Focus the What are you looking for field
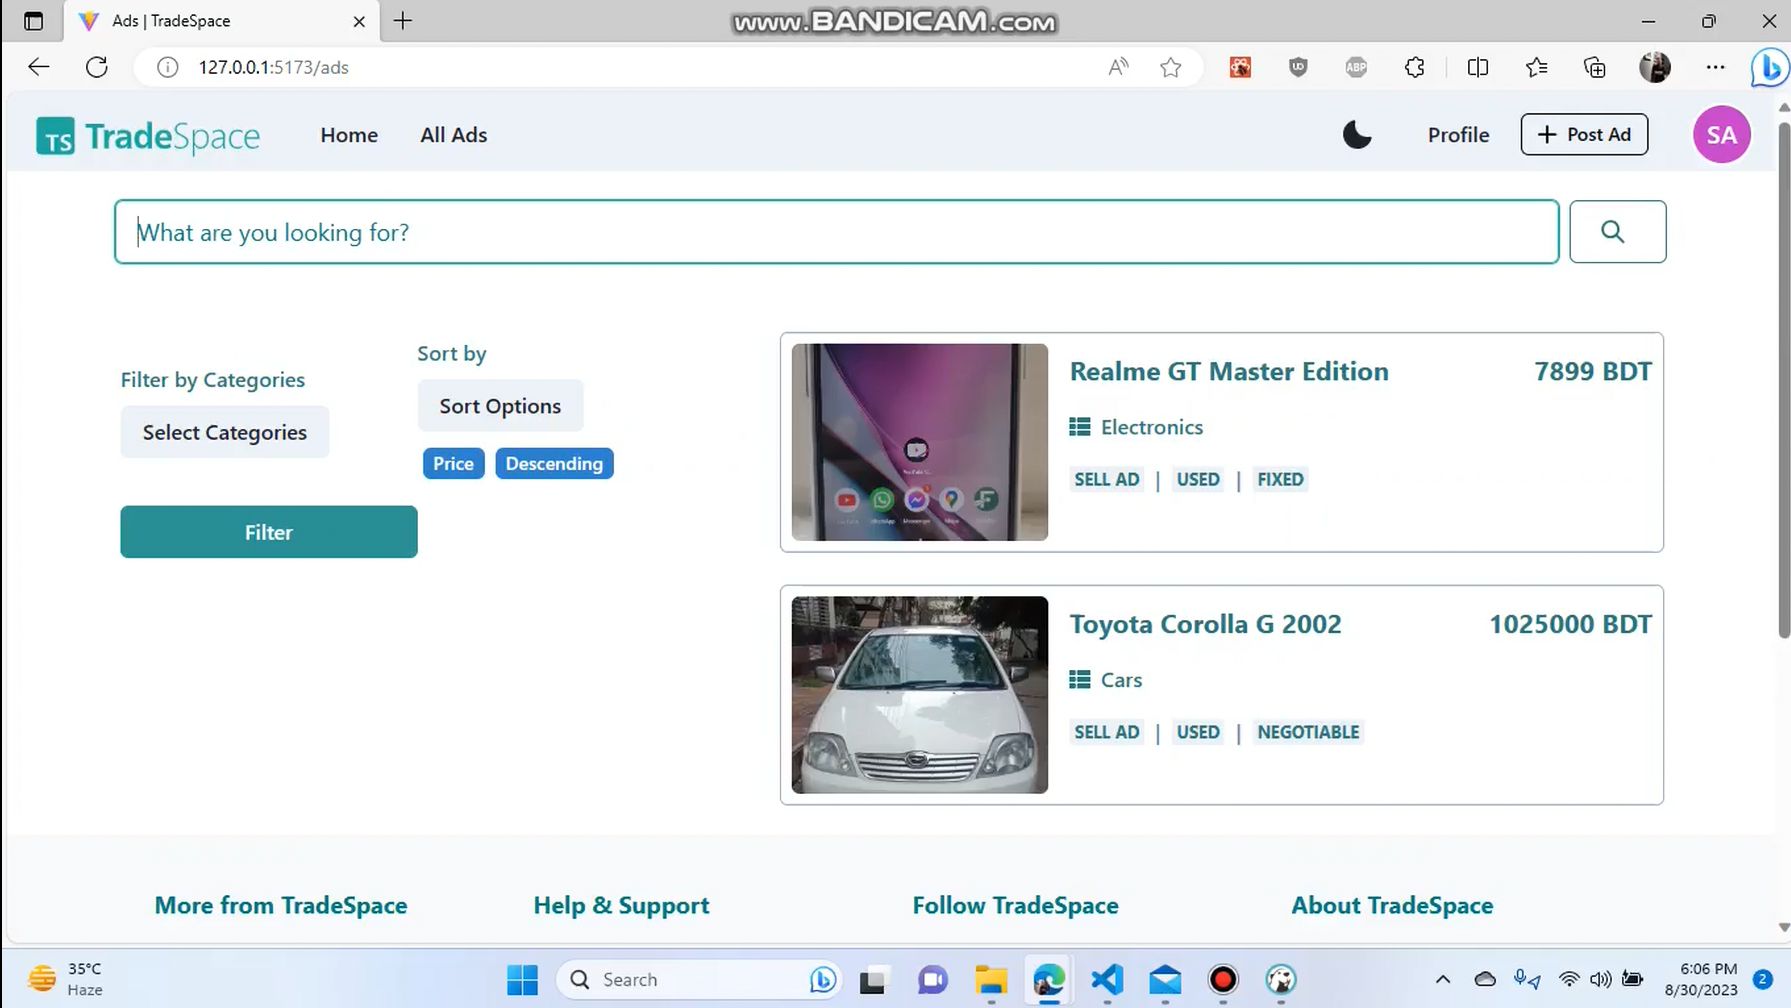1791x1008 pixels. coord(836,232)
